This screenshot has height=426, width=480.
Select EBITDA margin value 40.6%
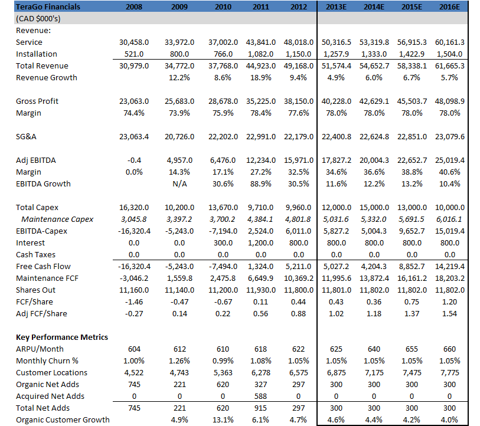point(449,172)
